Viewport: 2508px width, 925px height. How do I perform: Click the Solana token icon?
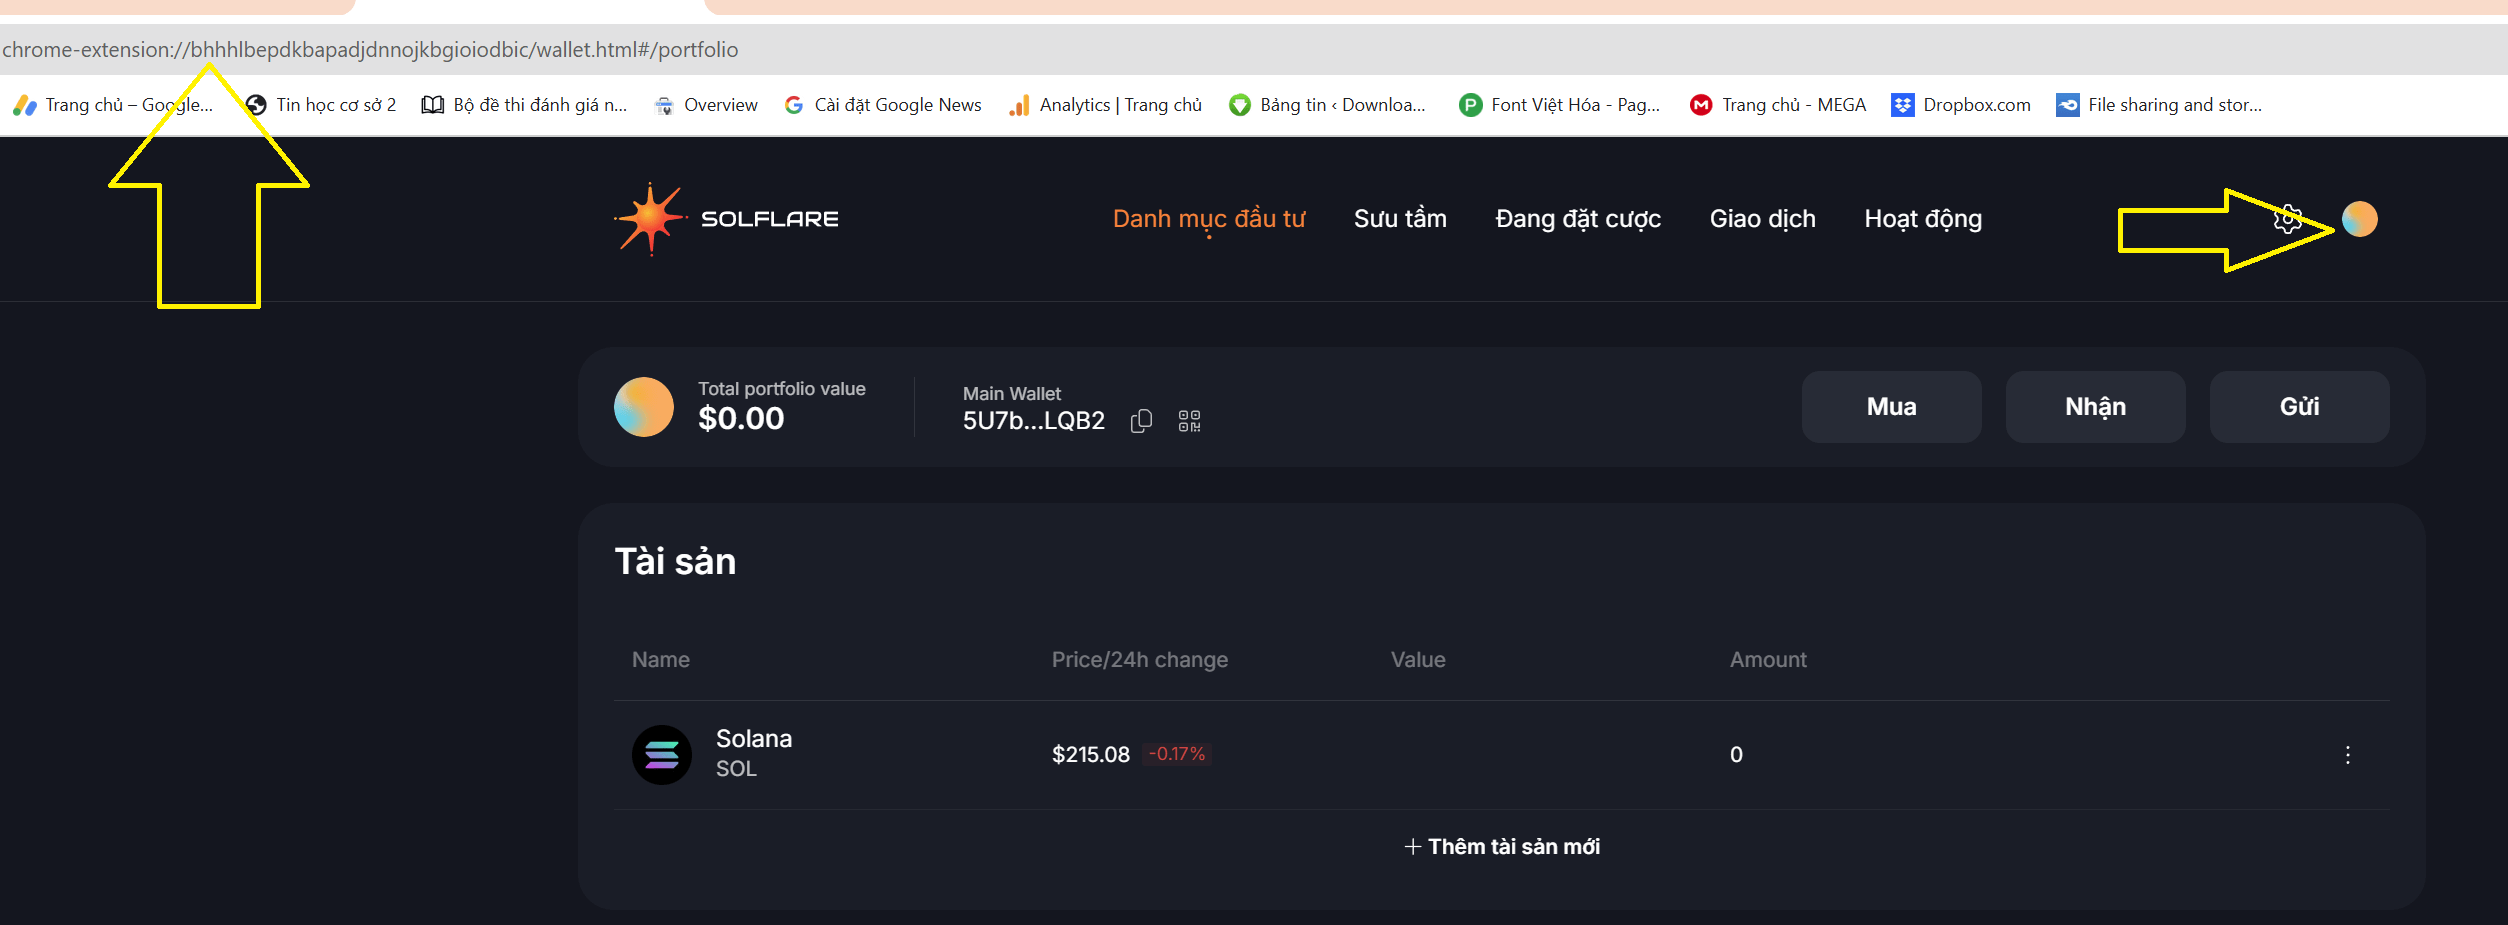tap(662, 755)
